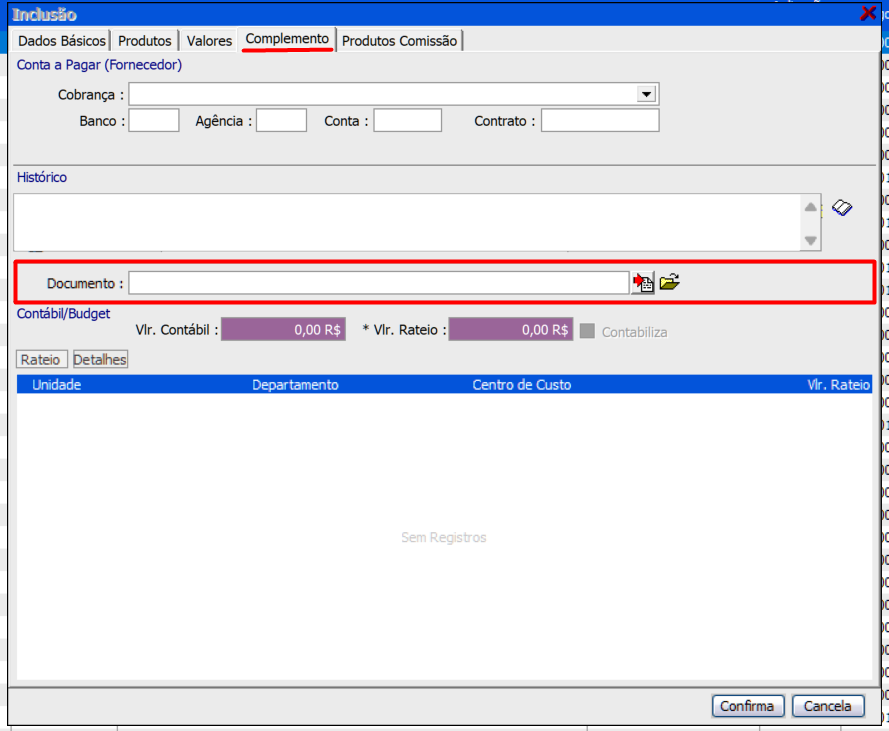
Task: Click the attach document icon with red arrow
Action: (x=642, y=283)
